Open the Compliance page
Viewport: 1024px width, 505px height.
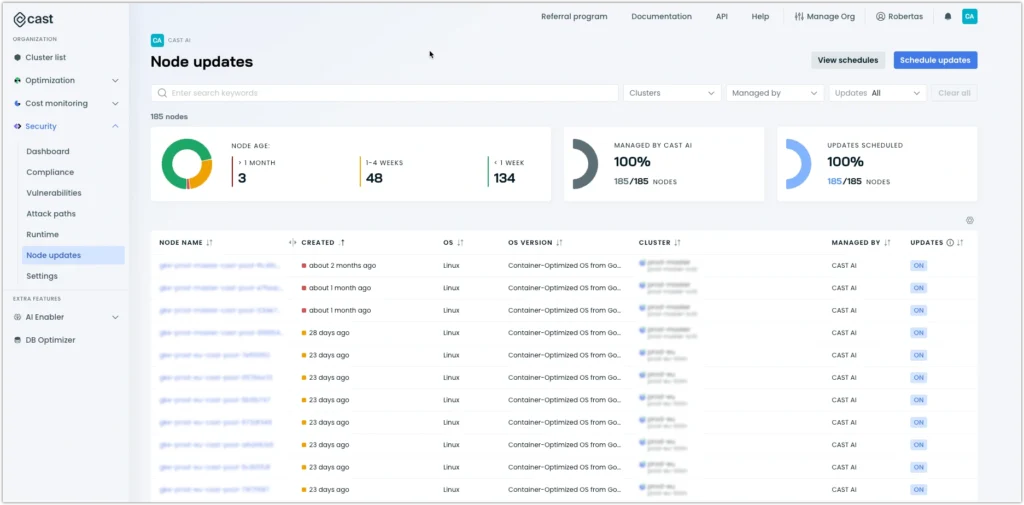click(x=50, y=172)
